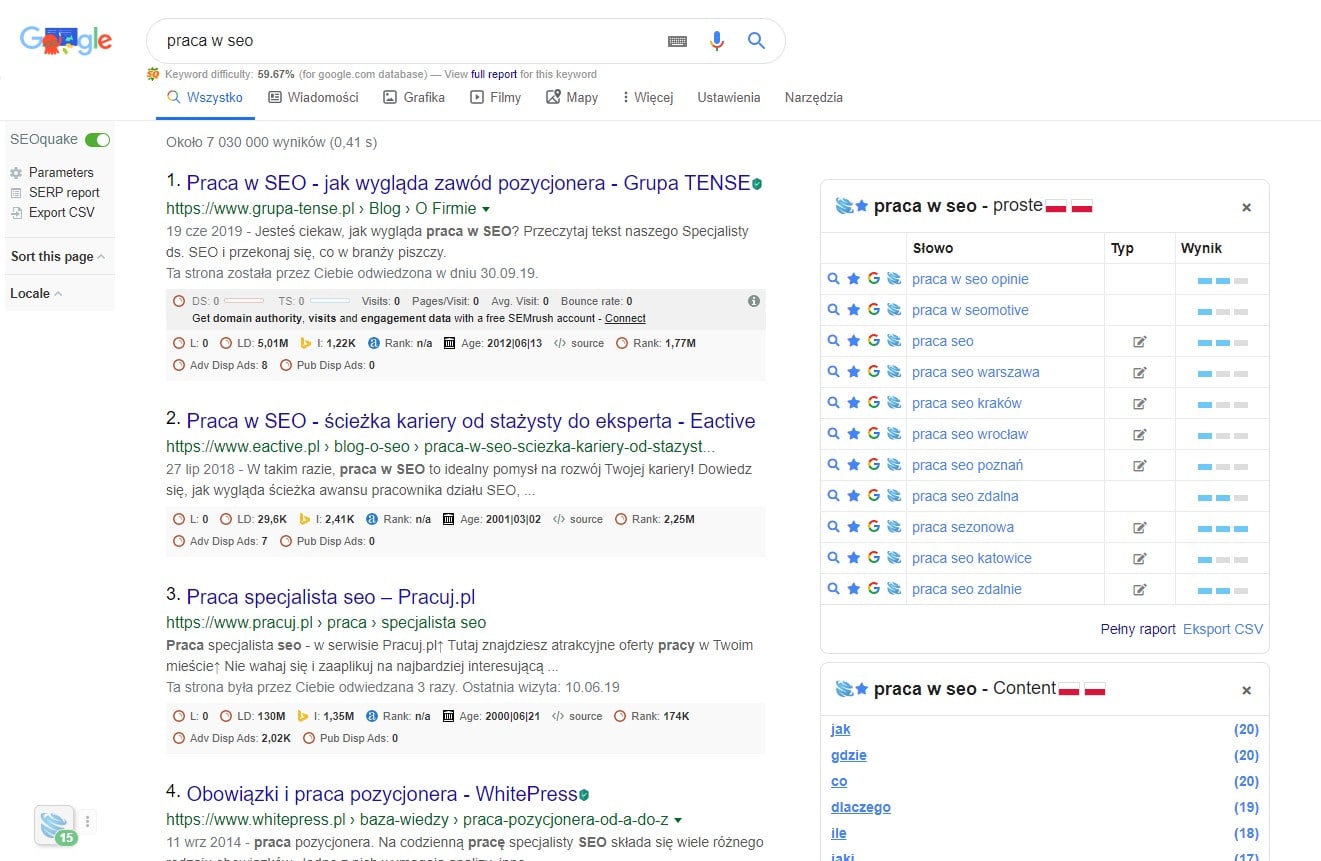Click the SEMrush 'Connect' link
The width and height of the screenshot is (1321, 861).
(x=625, y=318)
